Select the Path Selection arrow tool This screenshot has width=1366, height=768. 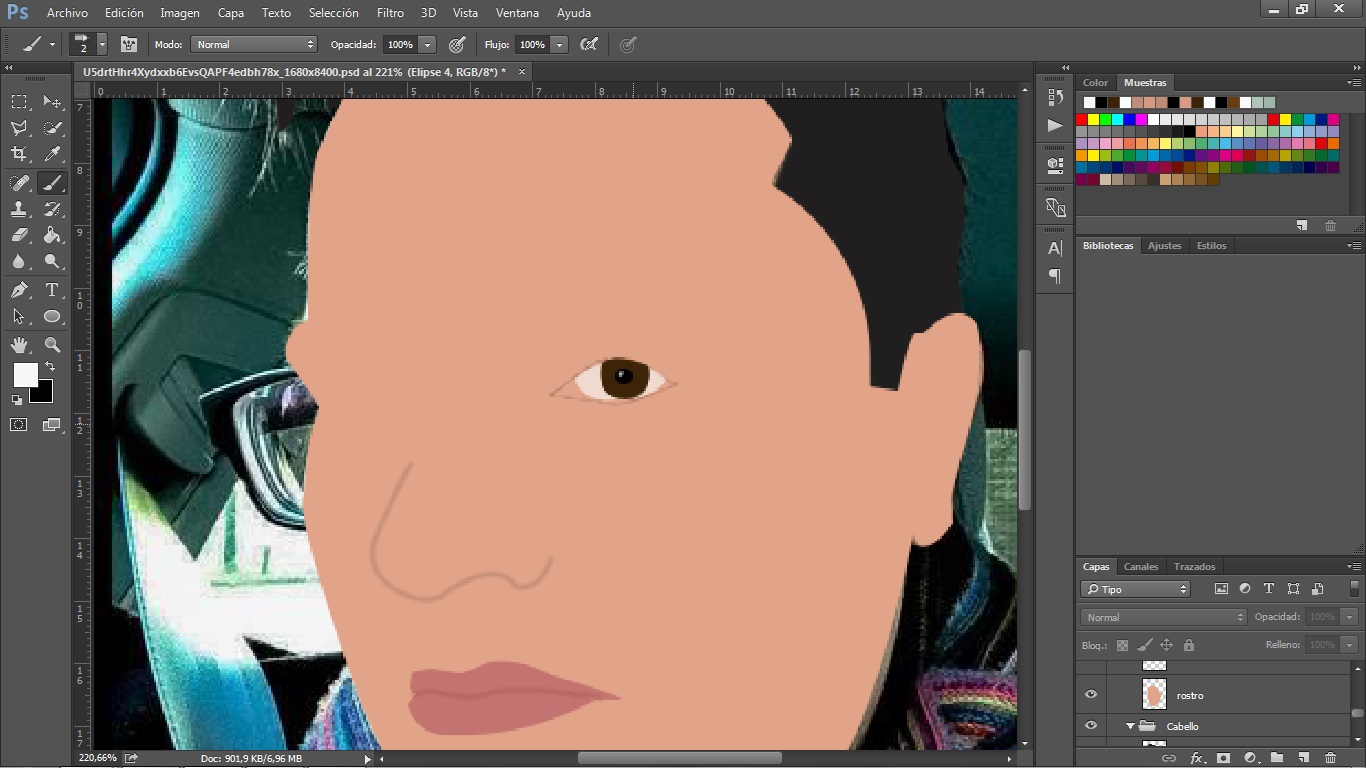[19, 316]
